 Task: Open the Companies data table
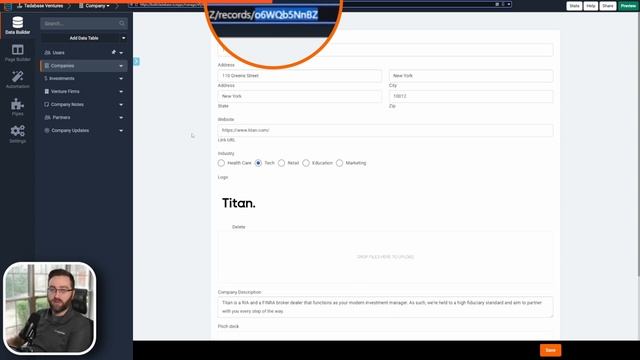pyautogui.click(x=62, y=66)
